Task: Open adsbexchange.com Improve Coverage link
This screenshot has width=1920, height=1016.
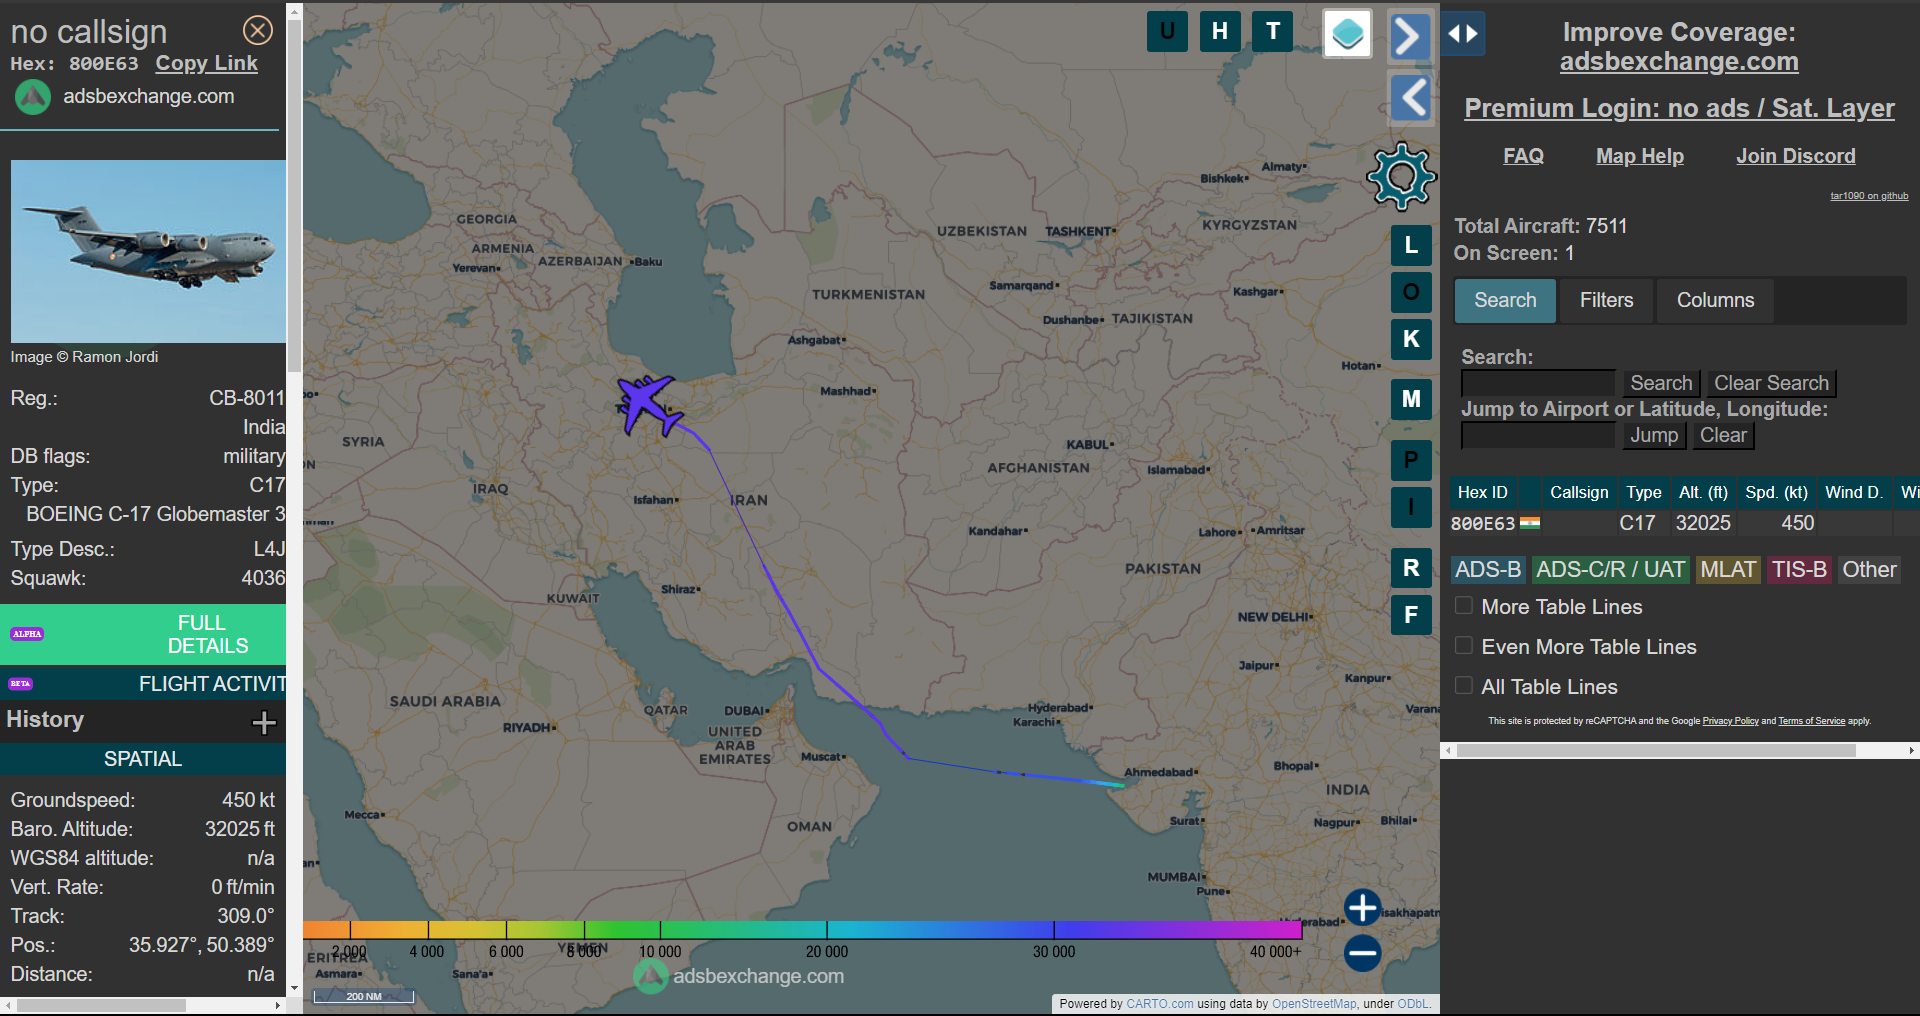Action: coord(1679,62)
